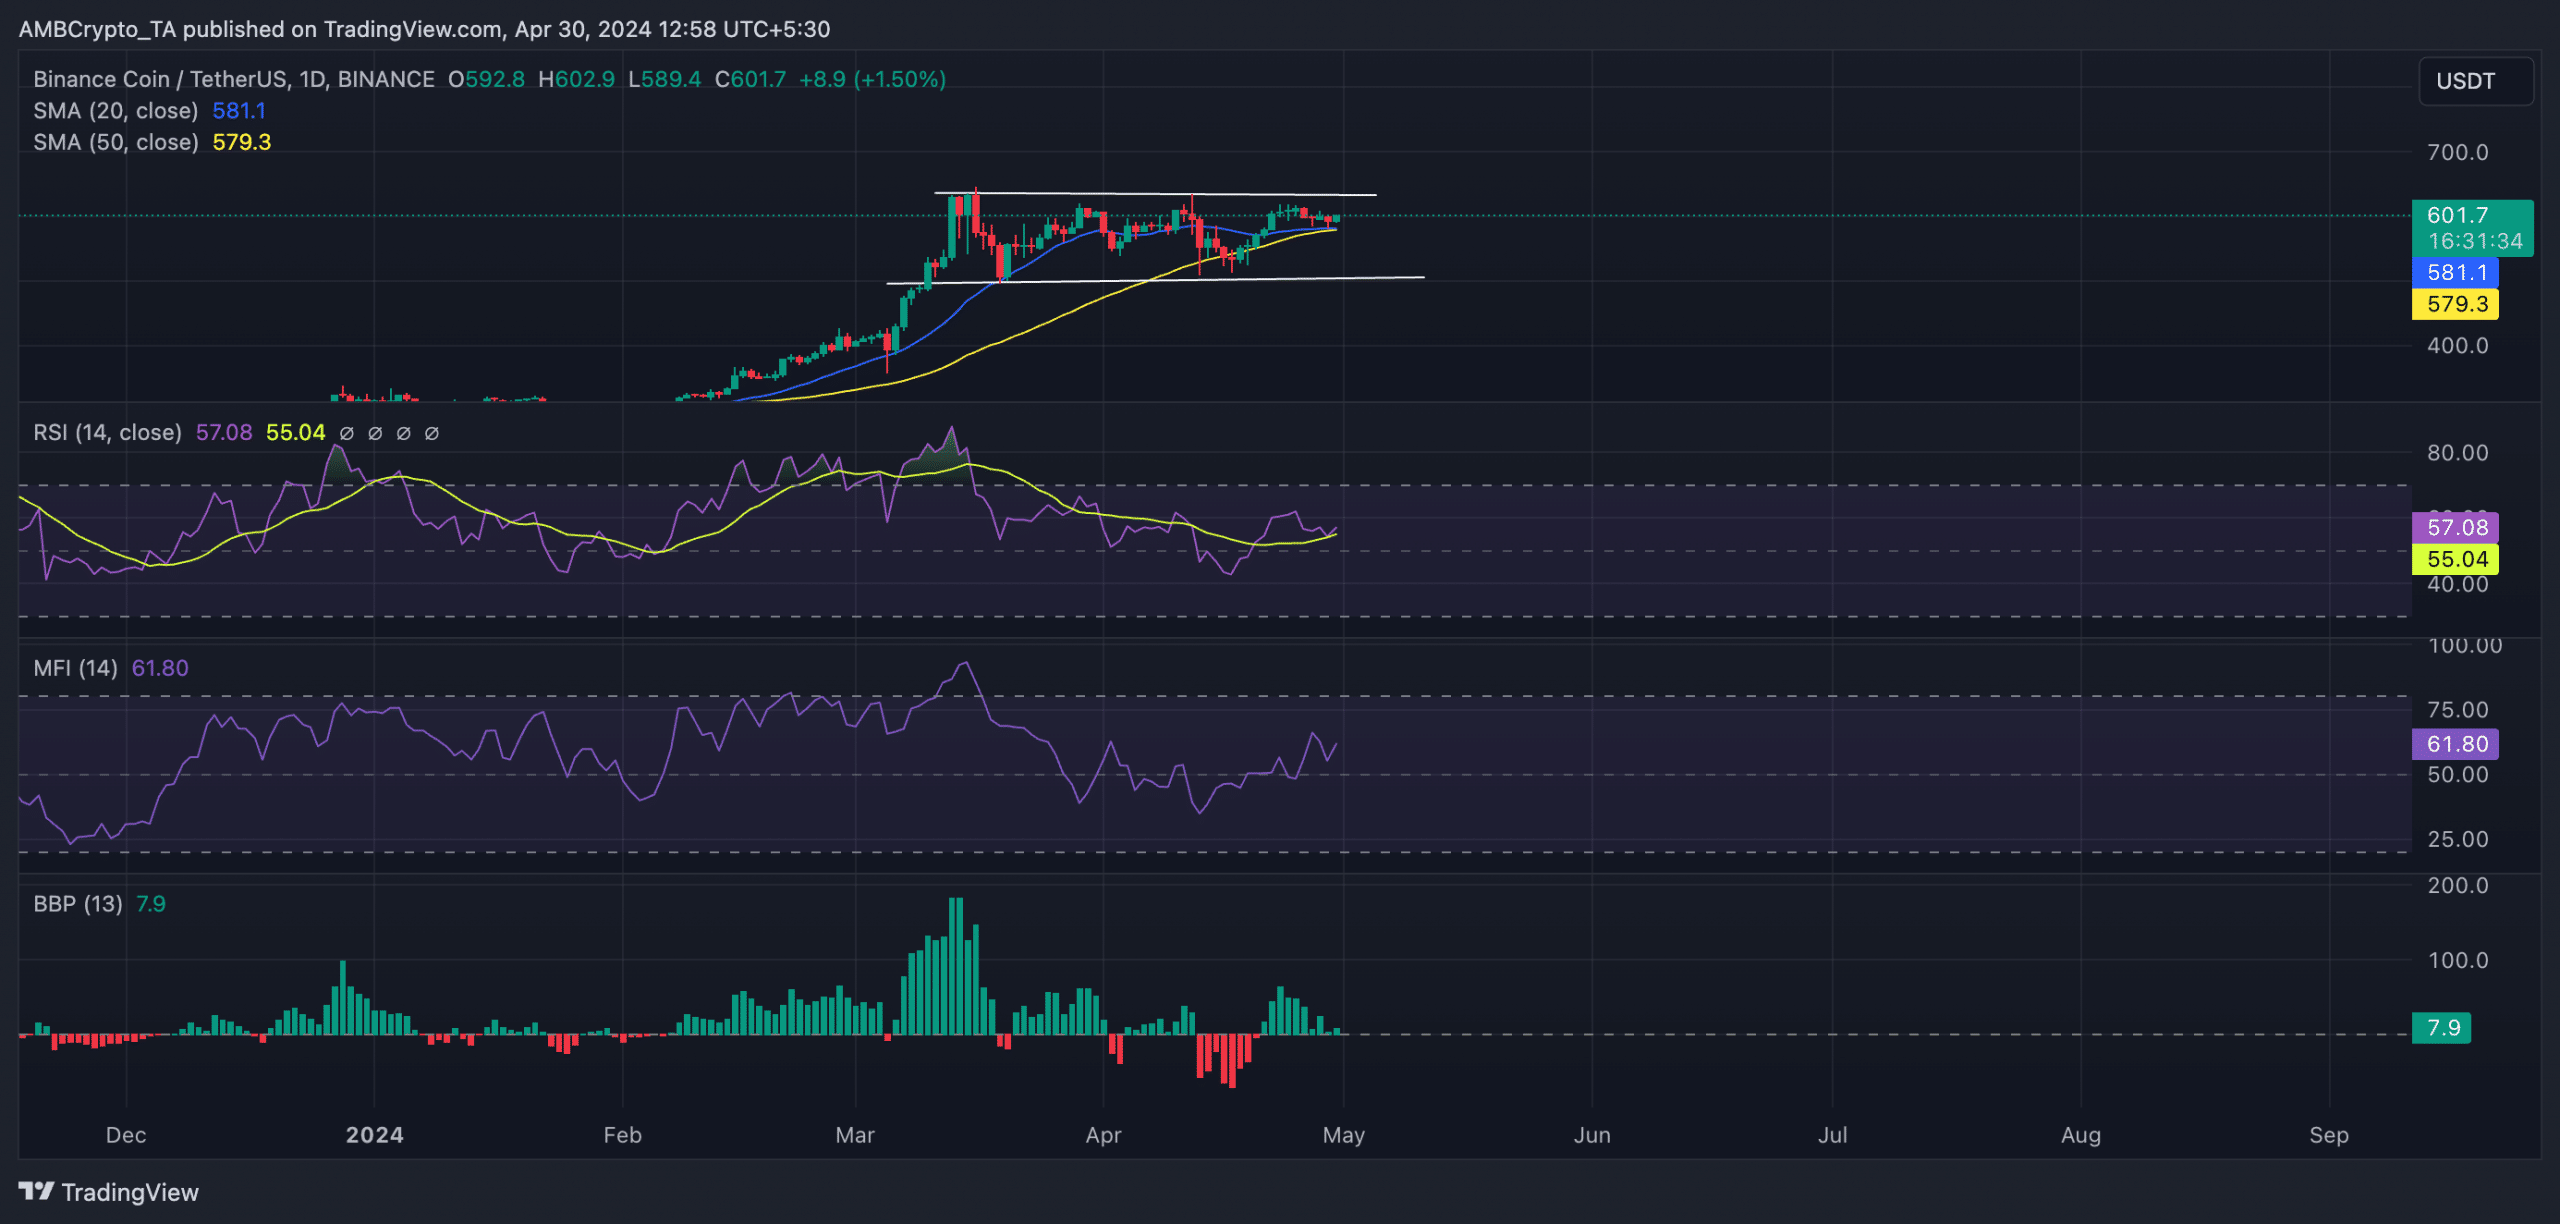This screenshot has width=2560, height=1224.
Task: Click the RSI value 57.08 in legend
Action: (224, 432)
